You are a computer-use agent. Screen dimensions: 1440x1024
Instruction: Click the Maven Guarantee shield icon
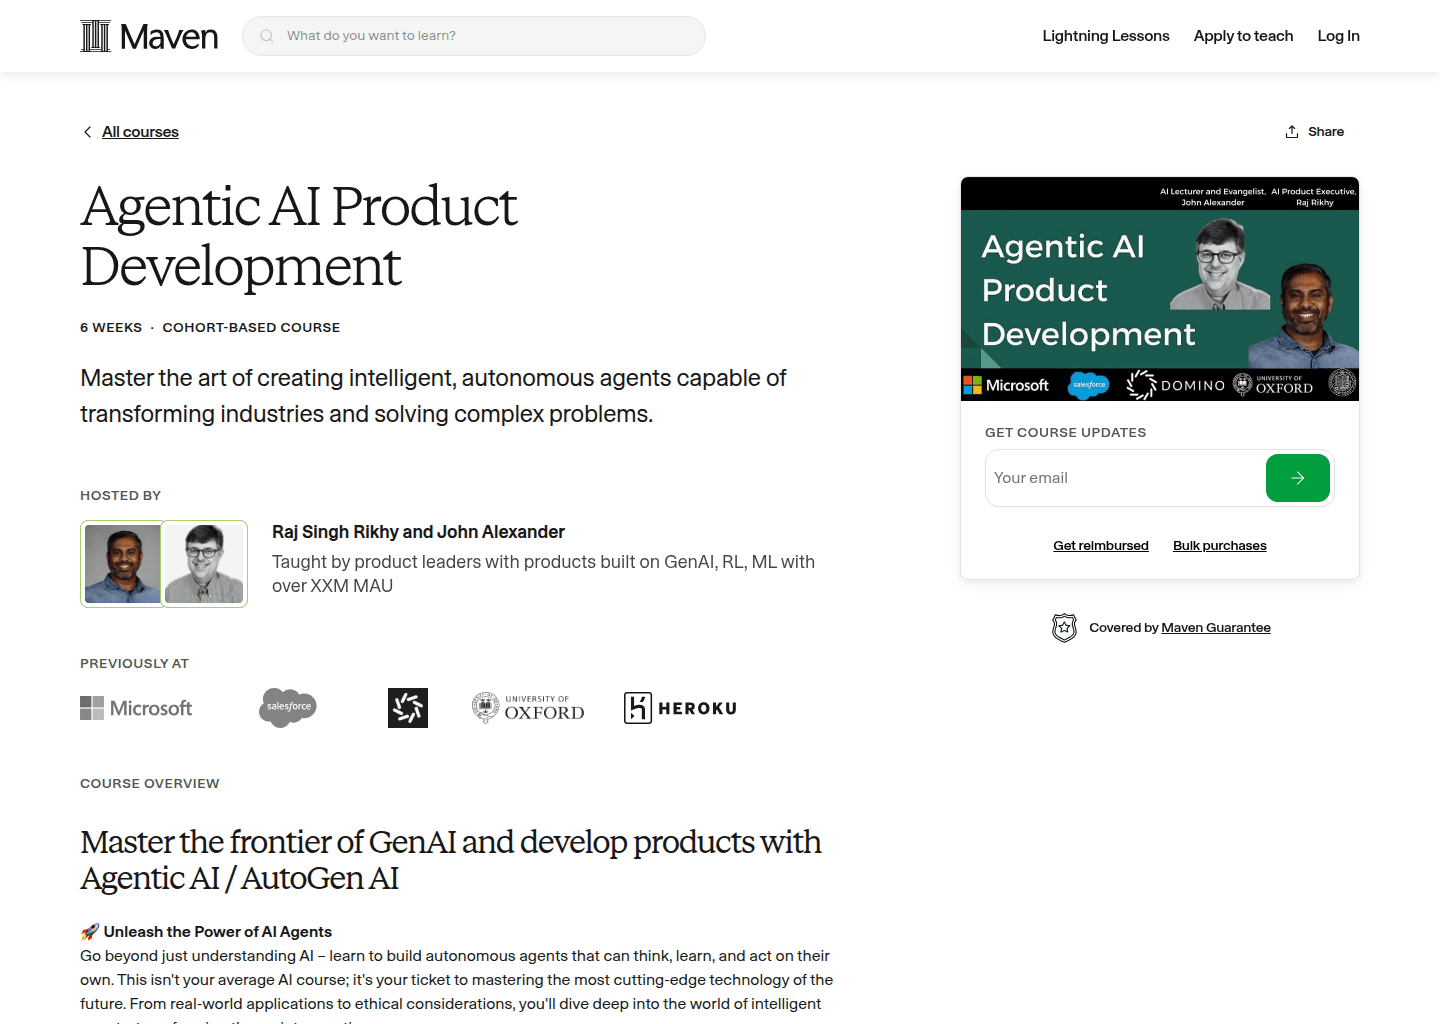pyautogui.click(x=1064, y=627)
